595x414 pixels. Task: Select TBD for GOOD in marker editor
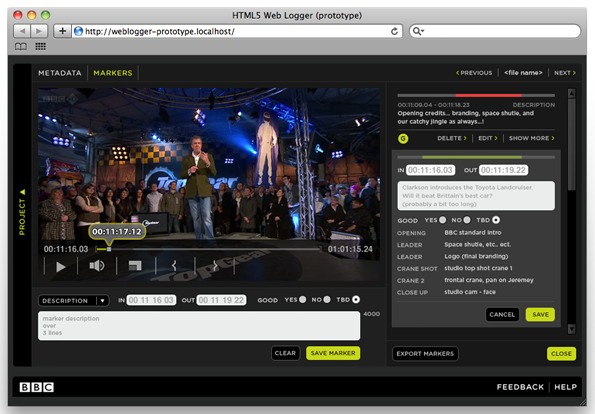coord(496,220)
